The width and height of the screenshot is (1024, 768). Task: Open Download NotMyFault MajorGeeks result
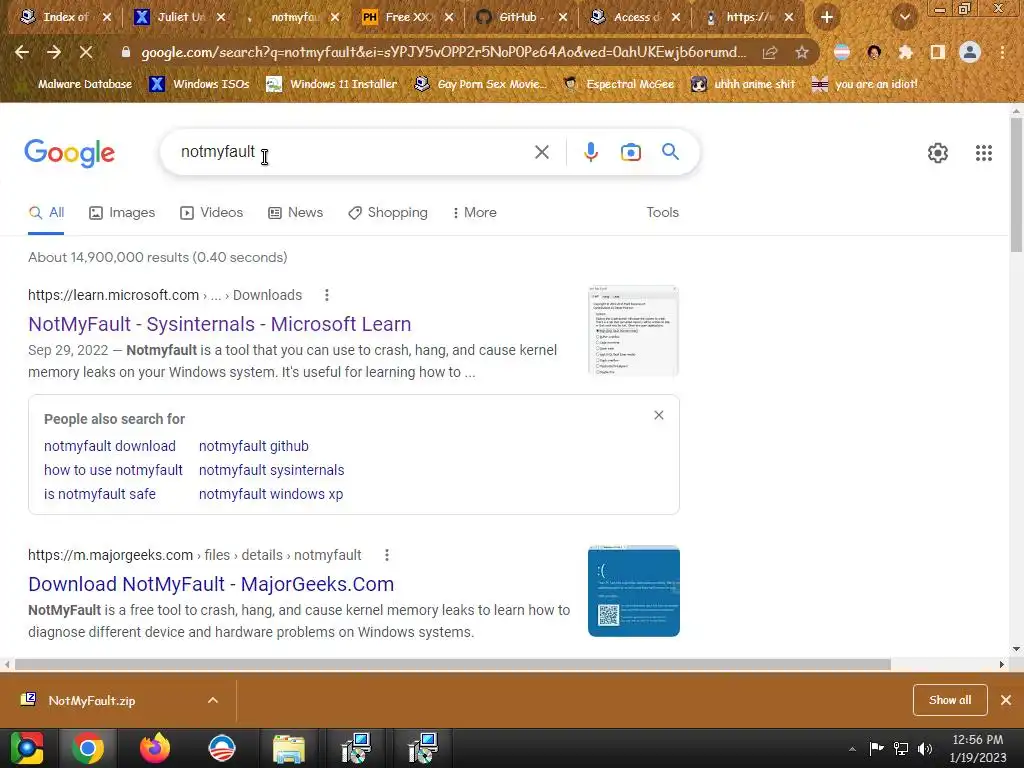click(x=211, y=584)
